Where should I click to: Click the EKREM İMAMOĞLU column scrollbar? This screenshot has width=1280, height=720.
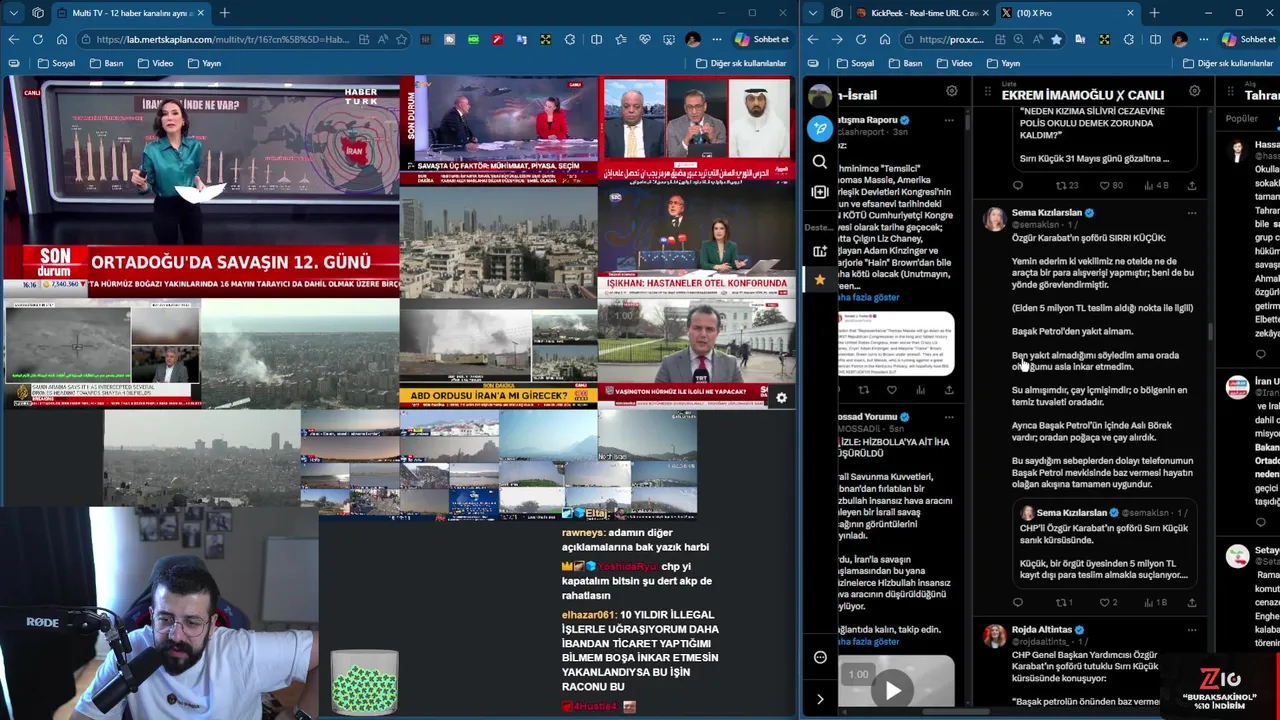tap(1210, 331)
